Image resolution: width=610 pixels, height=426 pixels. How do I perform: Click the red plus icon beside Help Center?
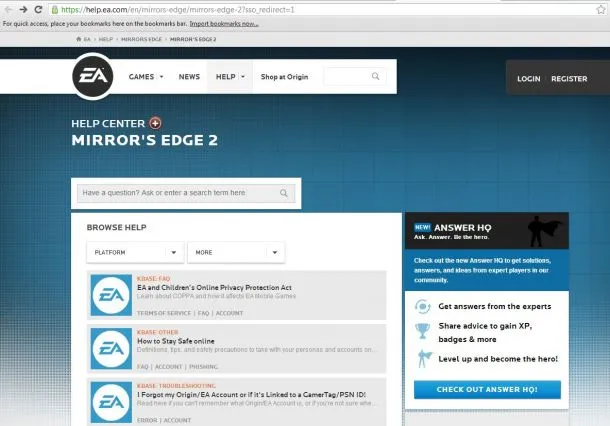click(x=155, y=123)
